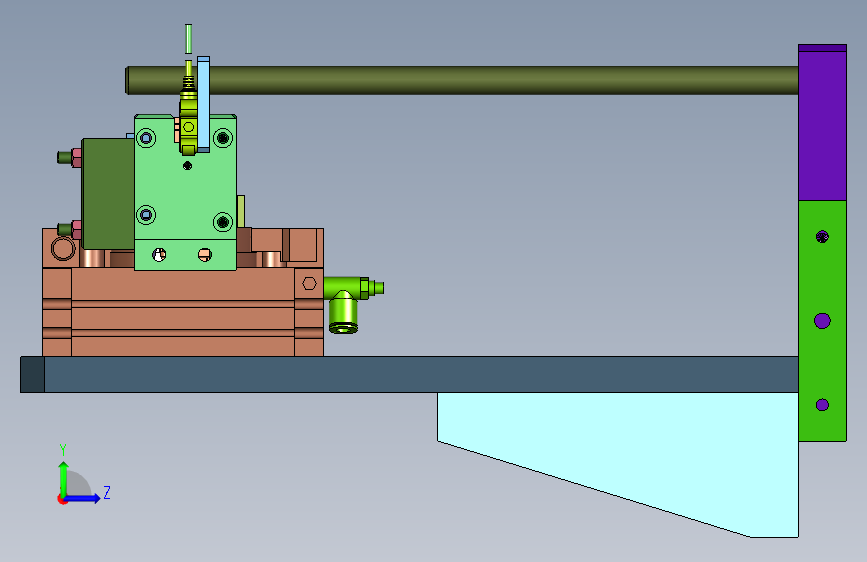The height and width of the screenshot is (562, 867).
Task: Pick the top-right screw on the green block
Action: (x=223, y=138)
